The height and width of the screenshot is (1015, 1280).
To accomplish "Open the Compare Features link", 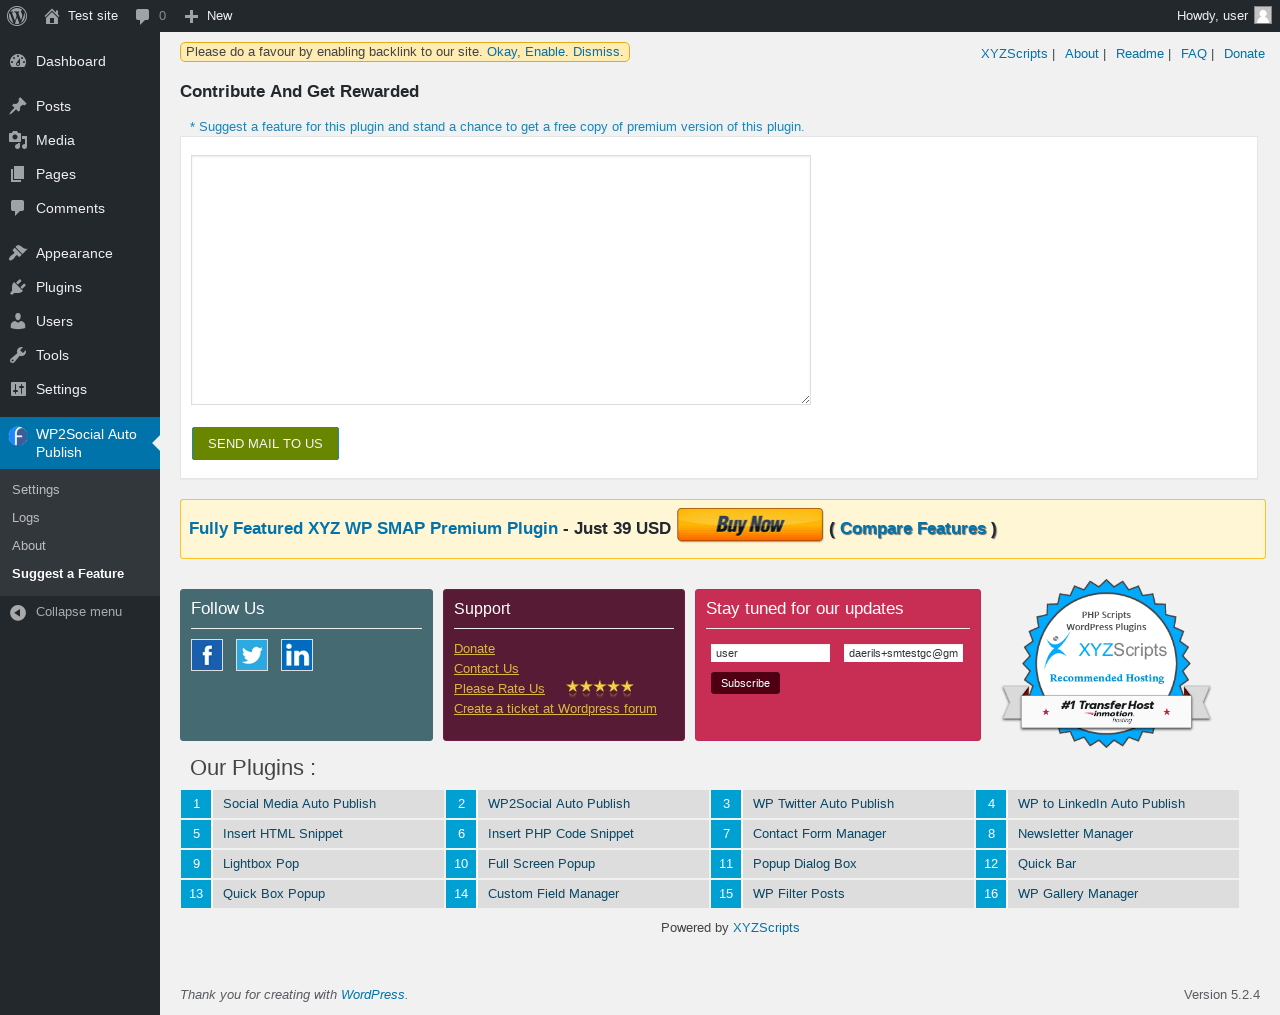I will 913,529.
